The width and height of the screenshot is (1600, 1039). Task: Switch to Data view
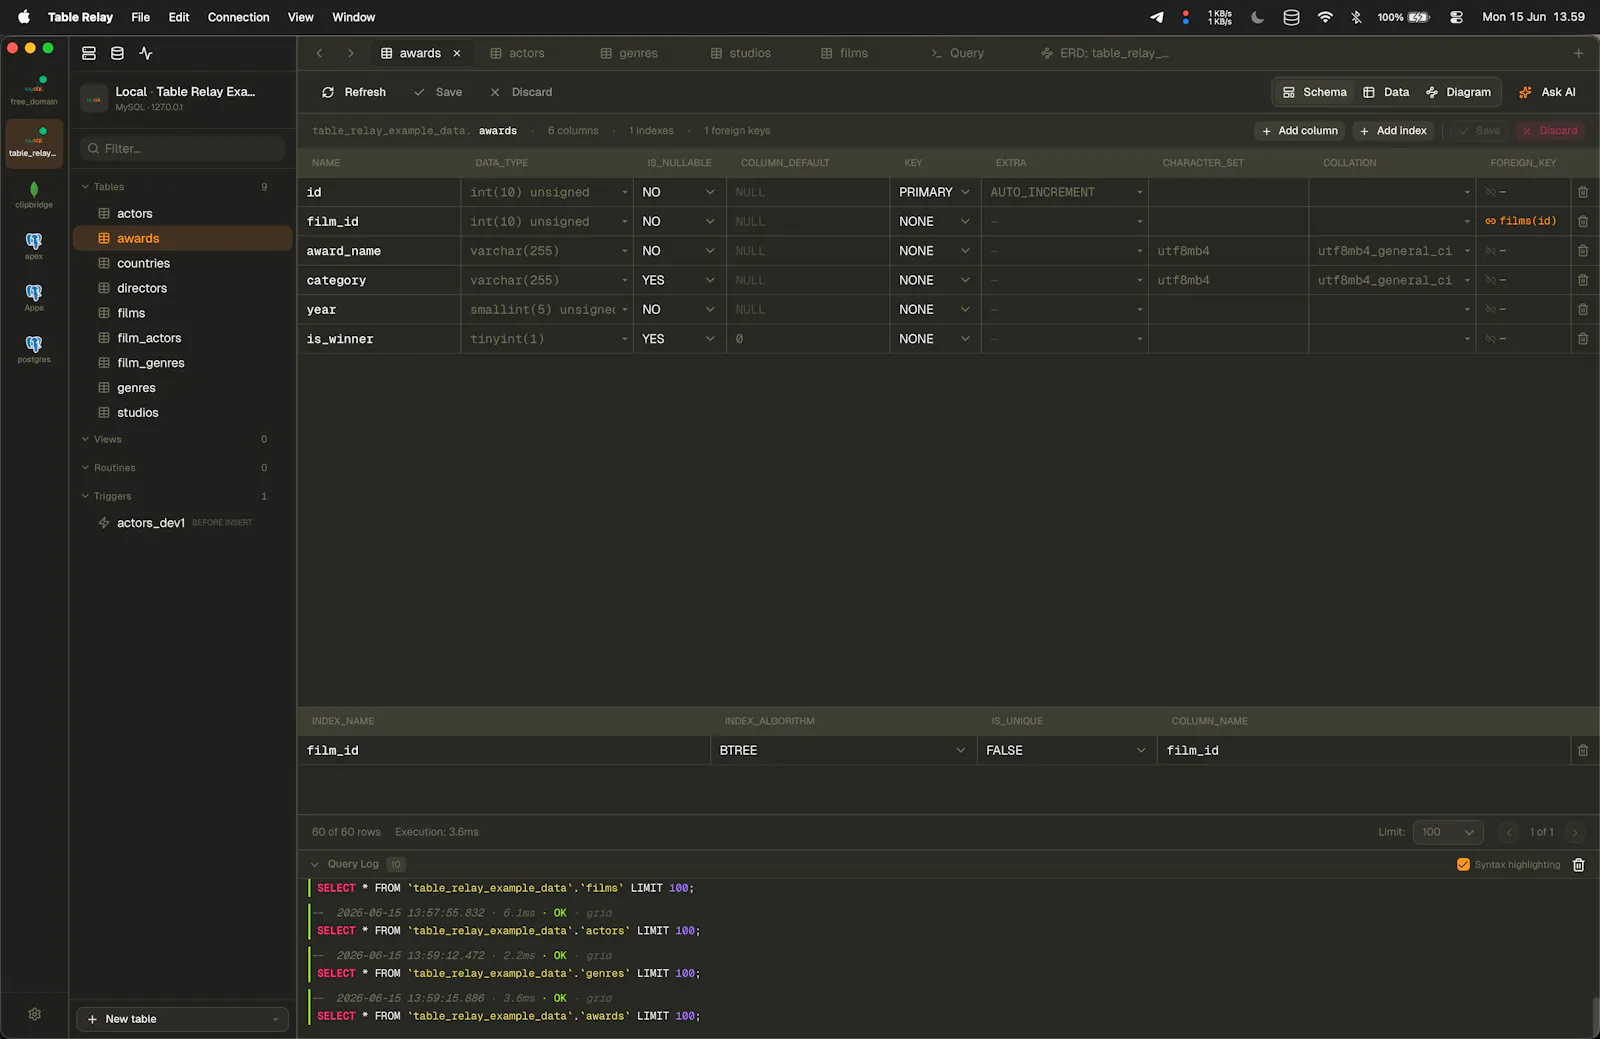tap(1386, 92)
